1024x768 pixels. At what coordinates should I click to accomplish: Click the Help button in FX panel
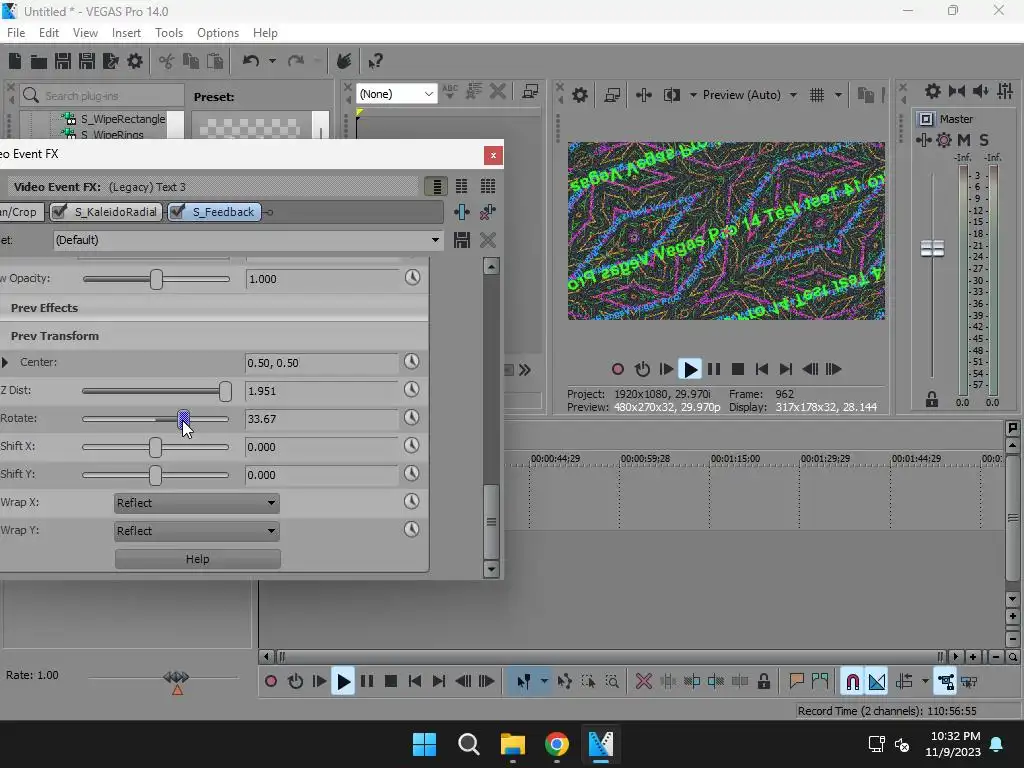tap(198, 559)
